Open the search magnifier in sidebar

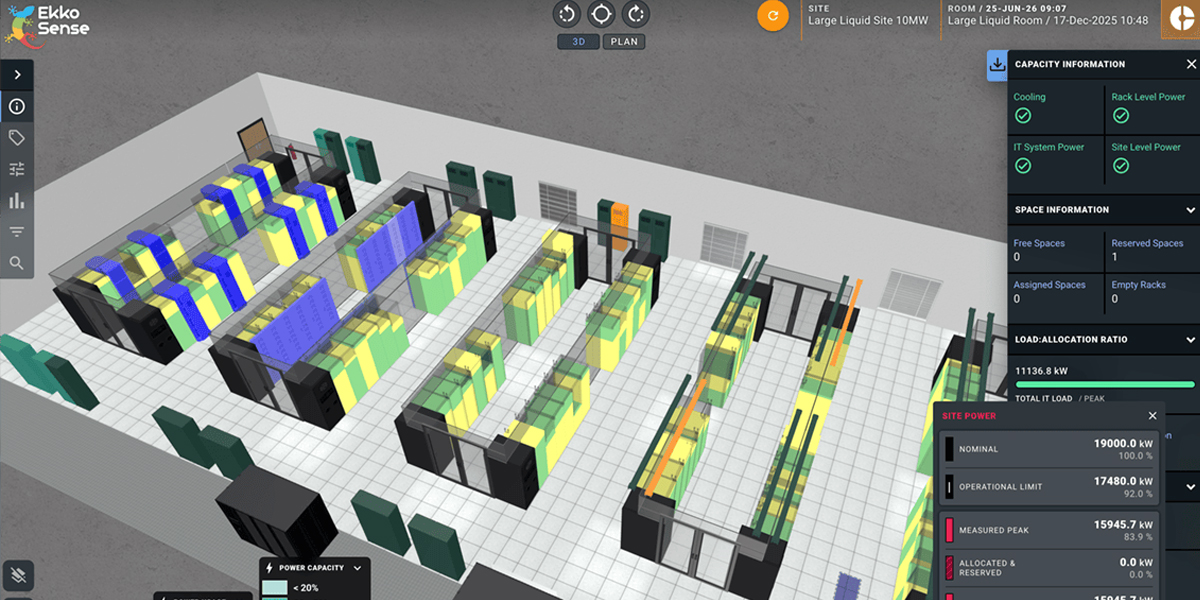pos(17,263)
